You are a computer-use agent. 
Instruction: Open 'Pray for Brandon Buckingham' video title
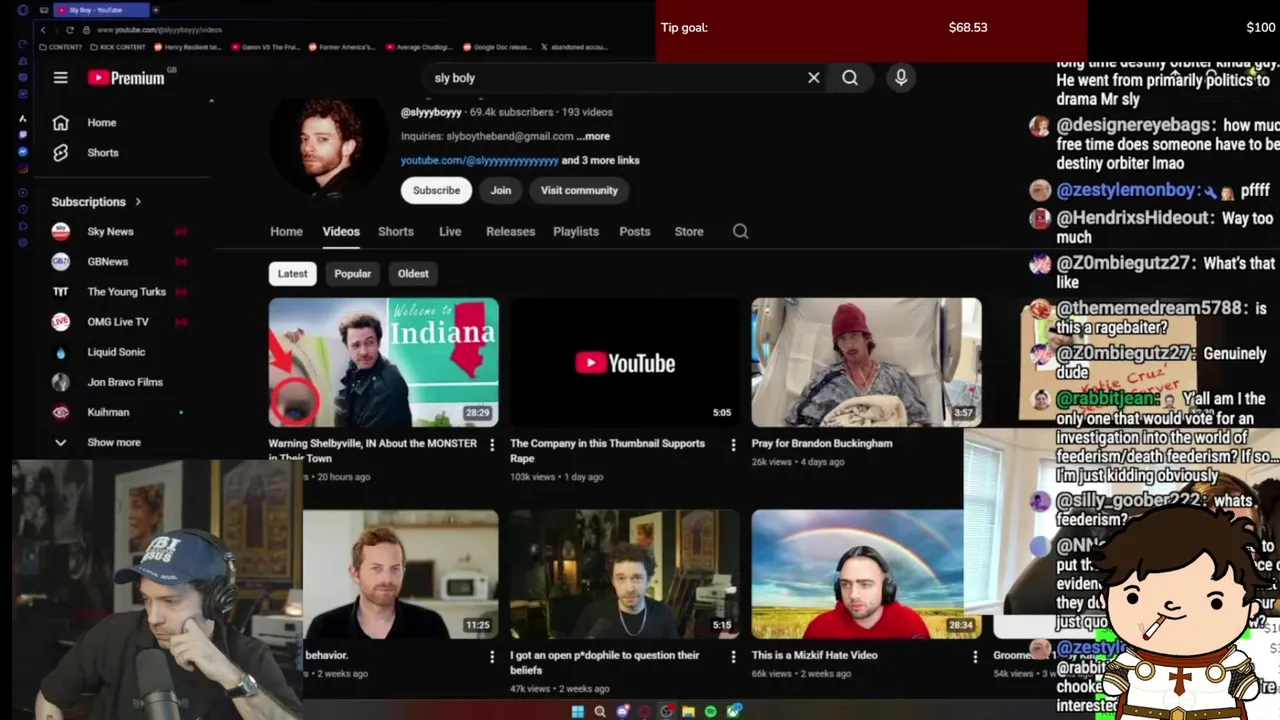[822, 443]
